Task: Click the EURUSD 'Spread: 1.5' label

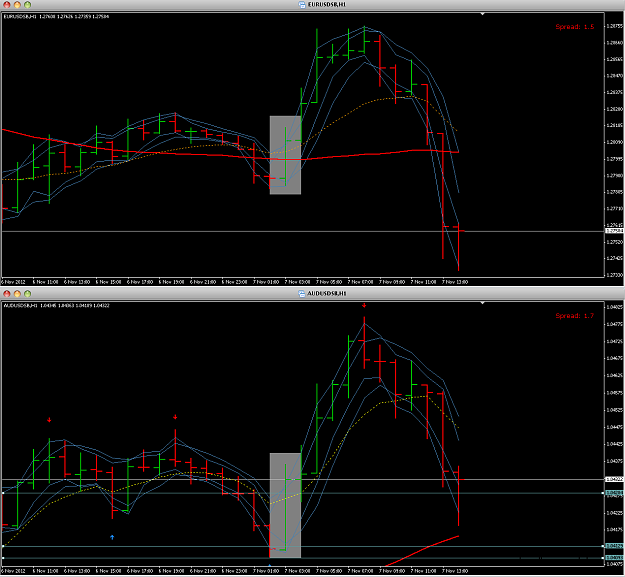Action: pos(575,27)
